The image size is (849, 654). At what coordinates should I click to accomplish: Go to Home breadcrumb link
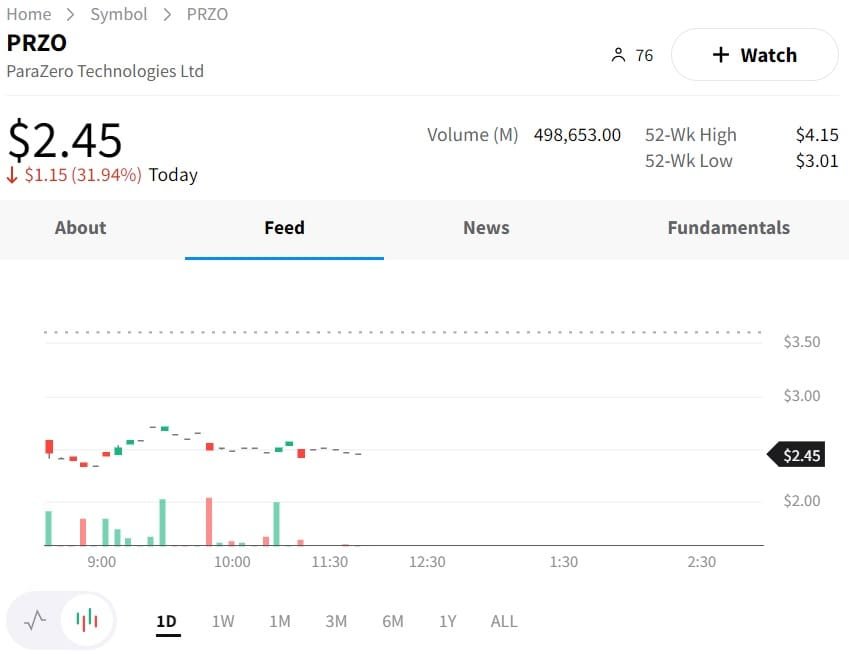point(29,14)
